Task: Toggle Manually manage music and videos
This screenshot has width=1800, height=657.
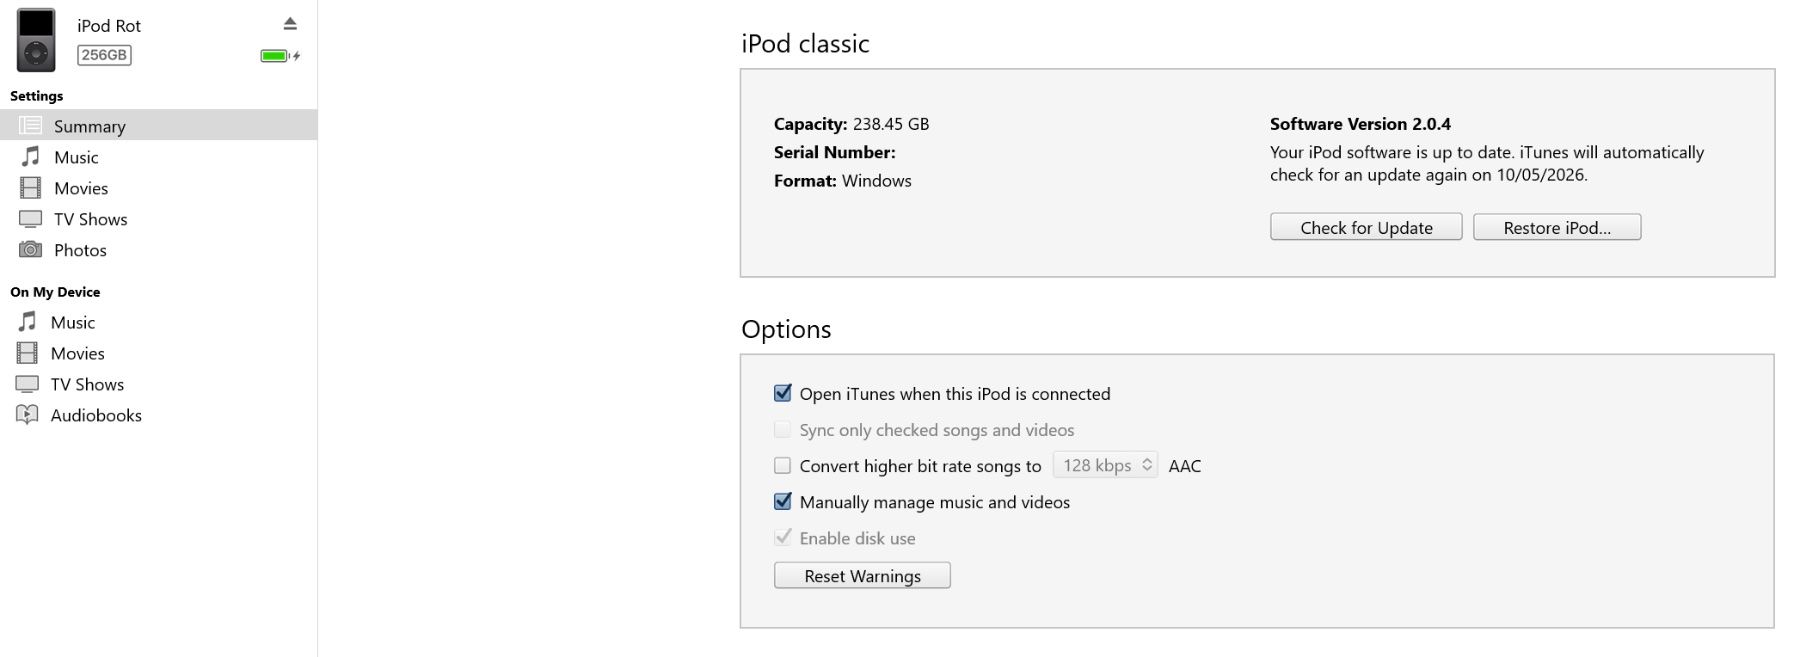Action: 783,501
